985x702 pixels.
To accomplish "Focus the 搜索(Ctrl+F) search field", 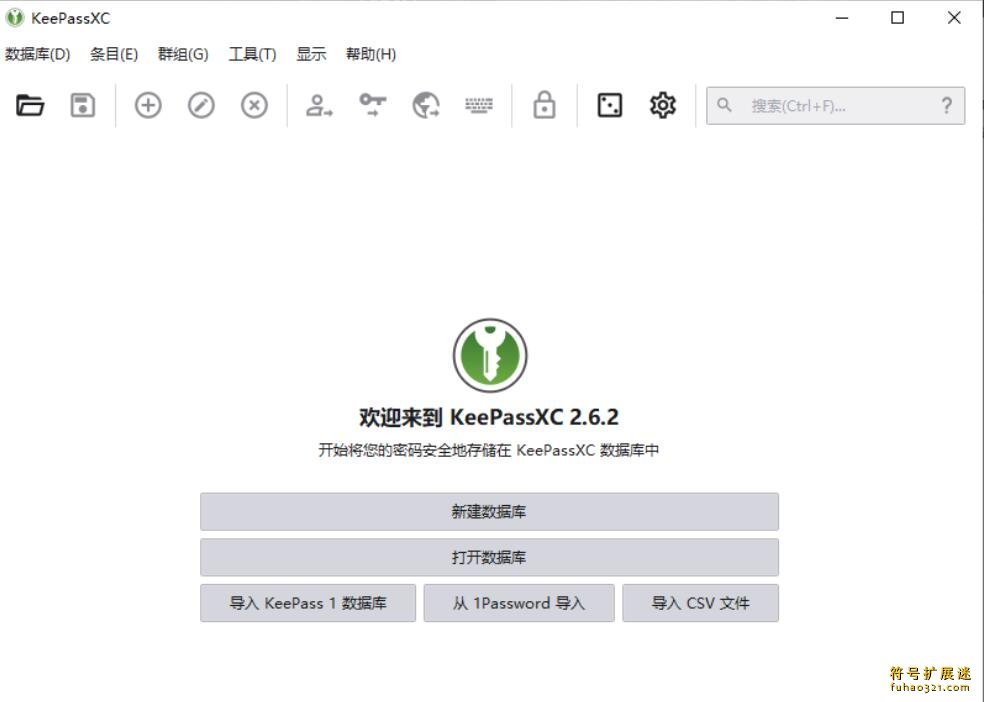I will (x=835, y=106).
